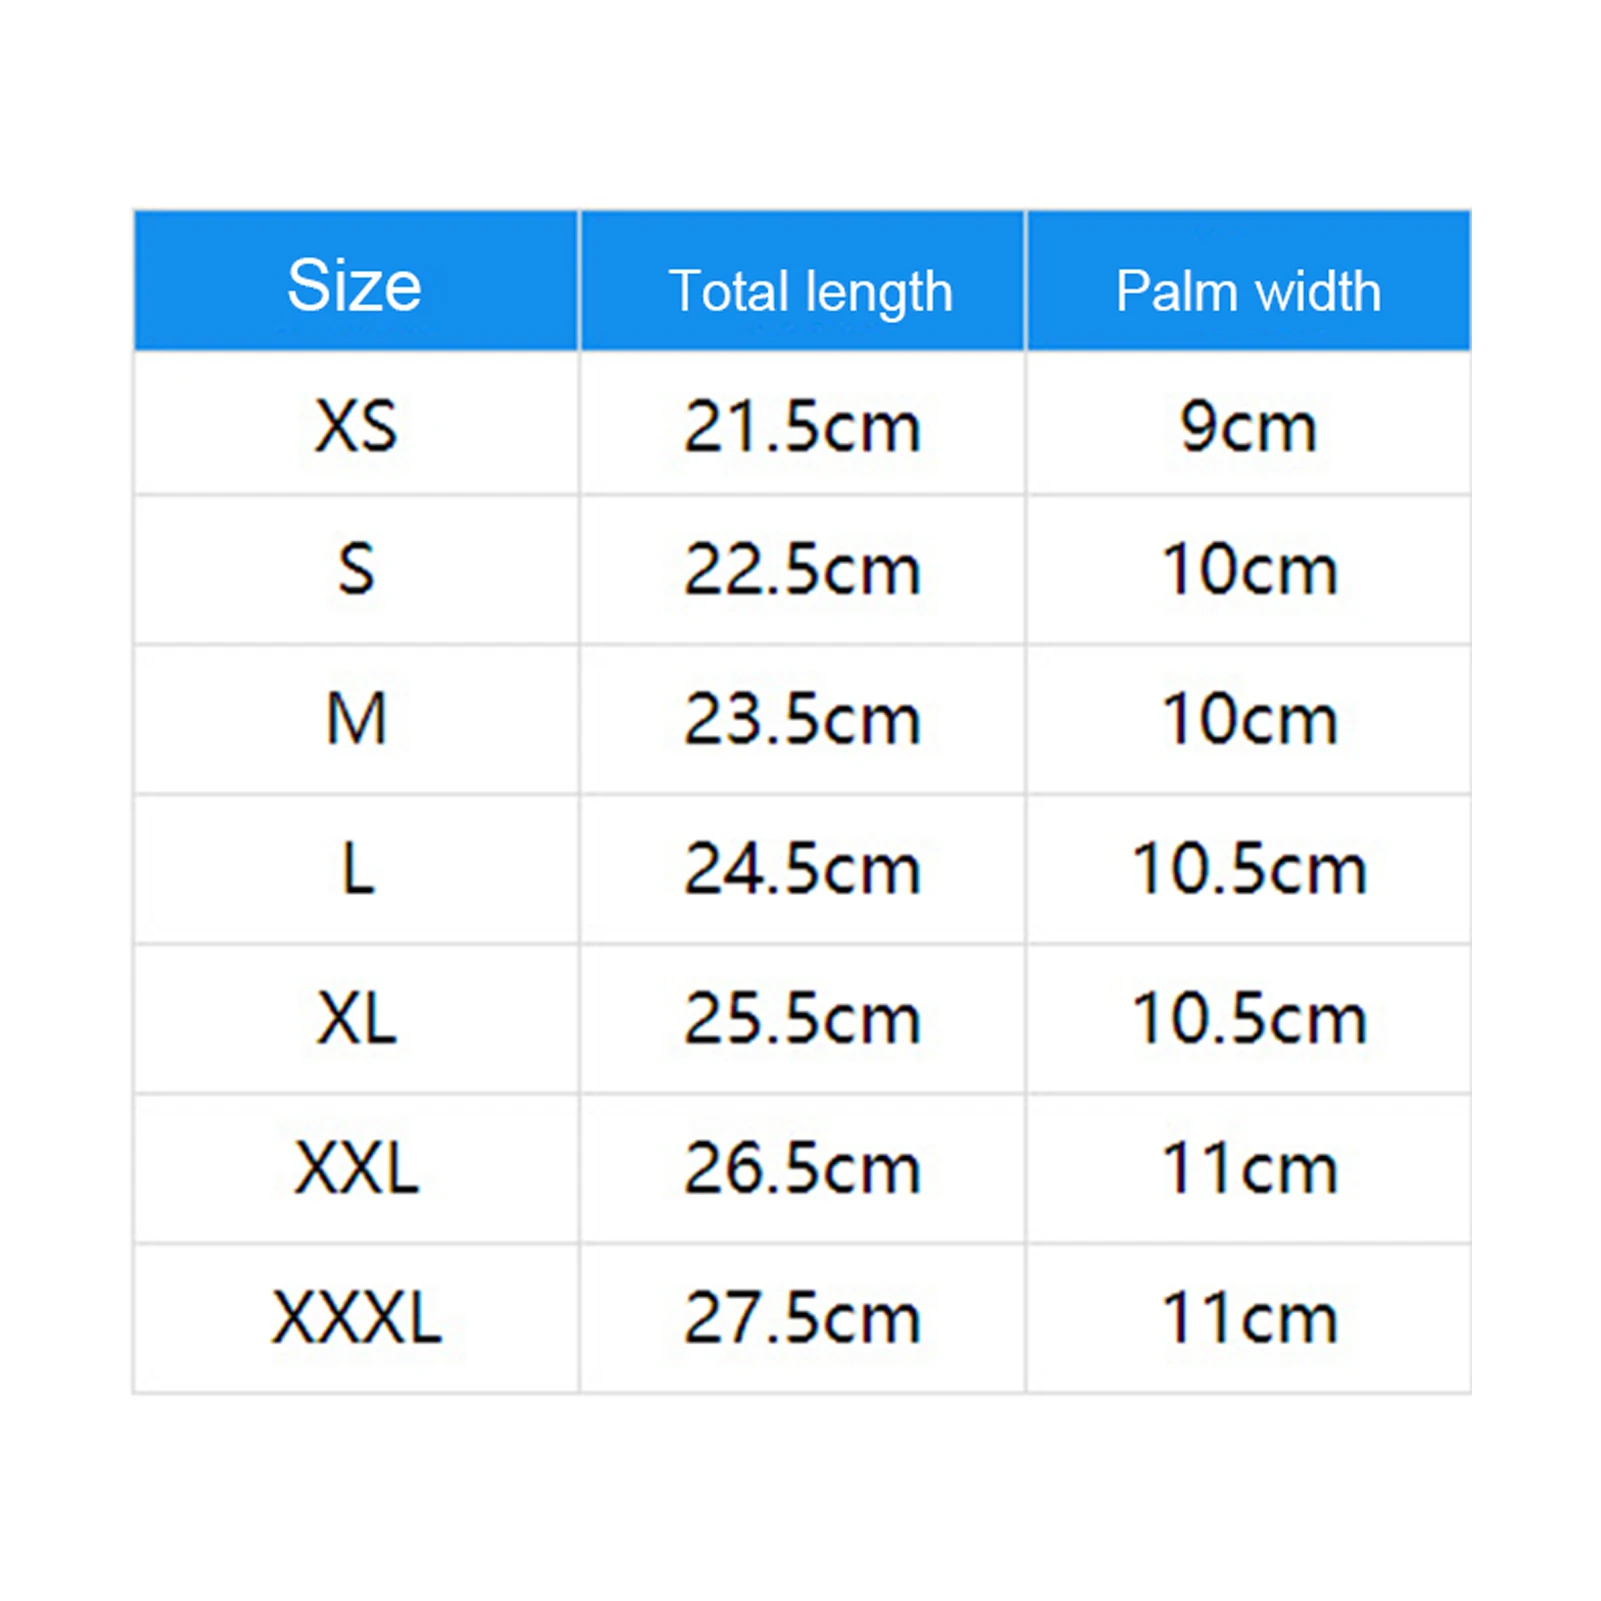Select palm width 10.5cm in XL row
The image size is (1601, 1601).
pos(1249,1018)
